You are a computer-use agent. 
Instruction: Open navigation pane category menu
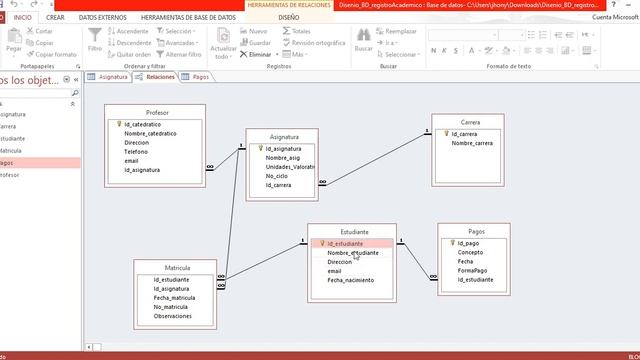(67, 79)
